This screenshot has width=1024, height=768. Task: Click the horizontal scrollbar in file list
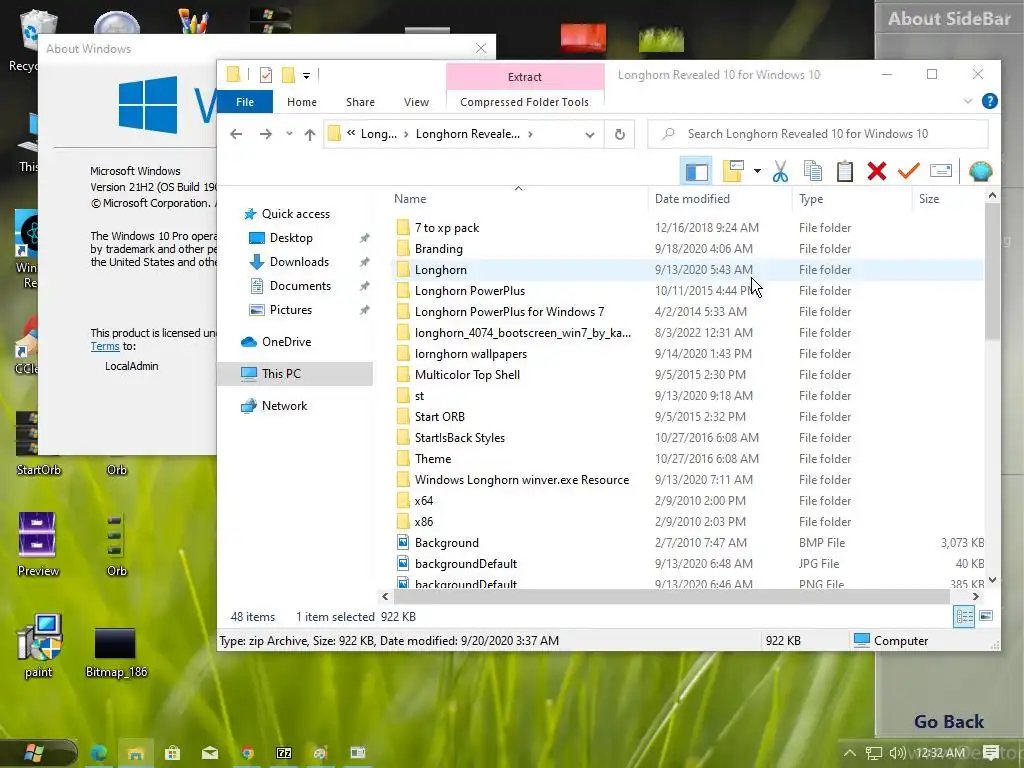click(x=671, y=596)
